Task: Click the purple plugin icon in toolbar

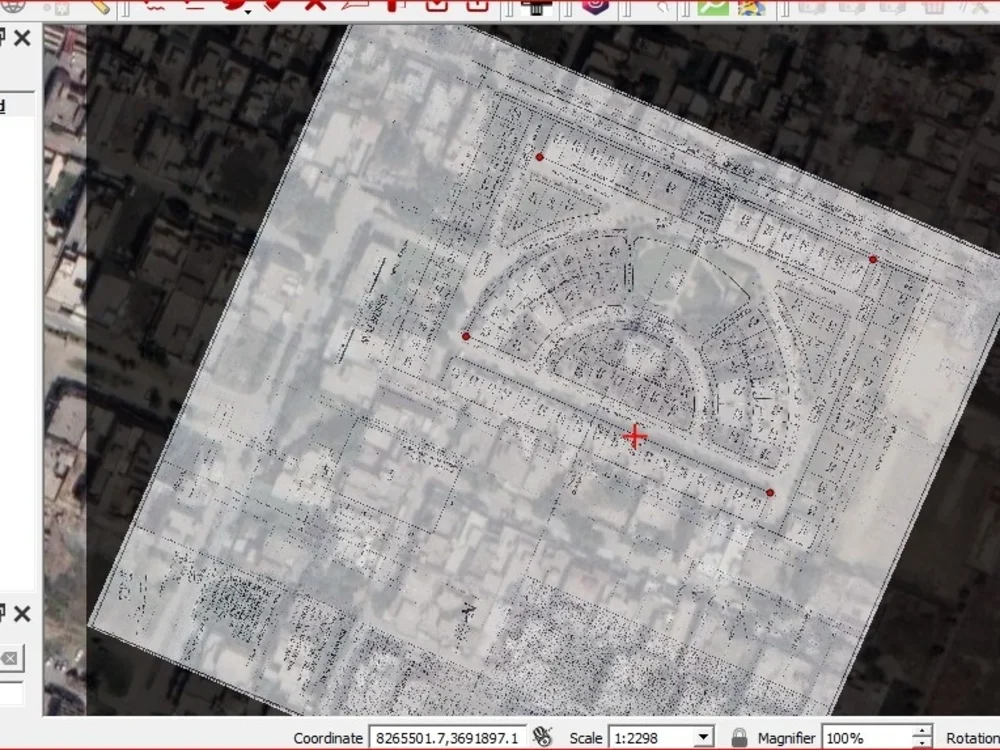Action: click(595, 6)
